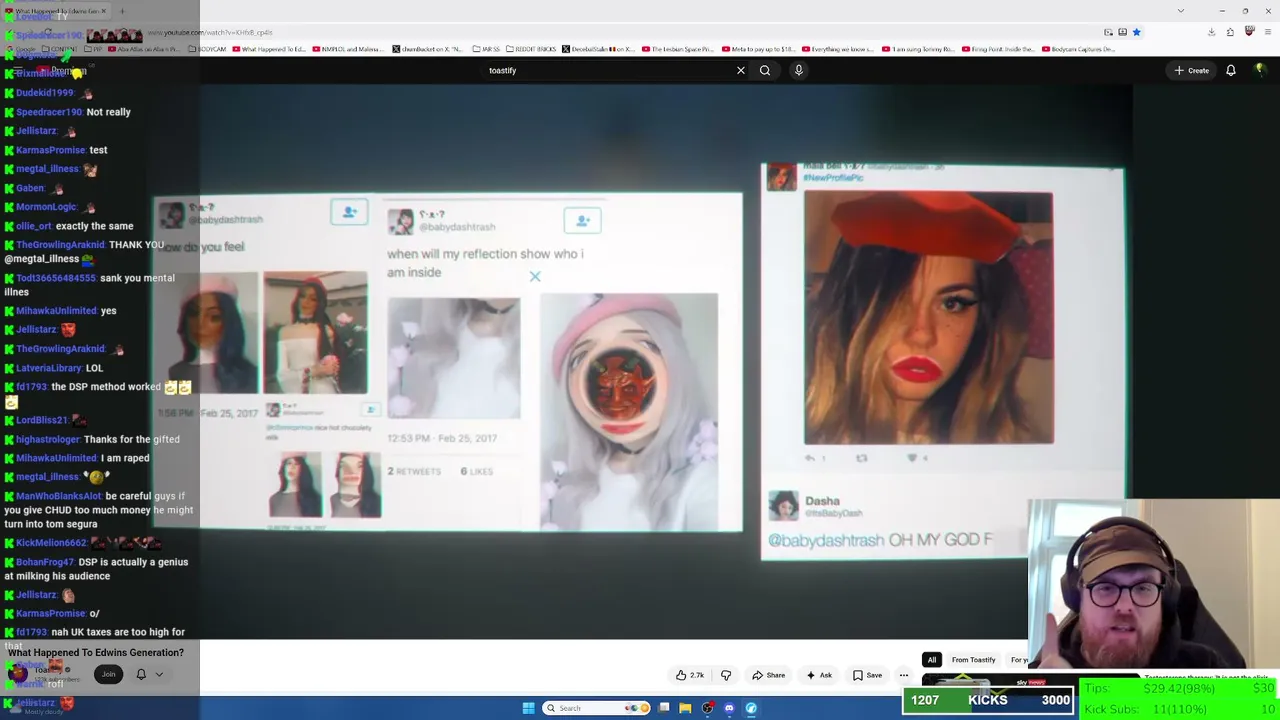
Task: Open a new browser tab
Action: [x=122, y=11]
